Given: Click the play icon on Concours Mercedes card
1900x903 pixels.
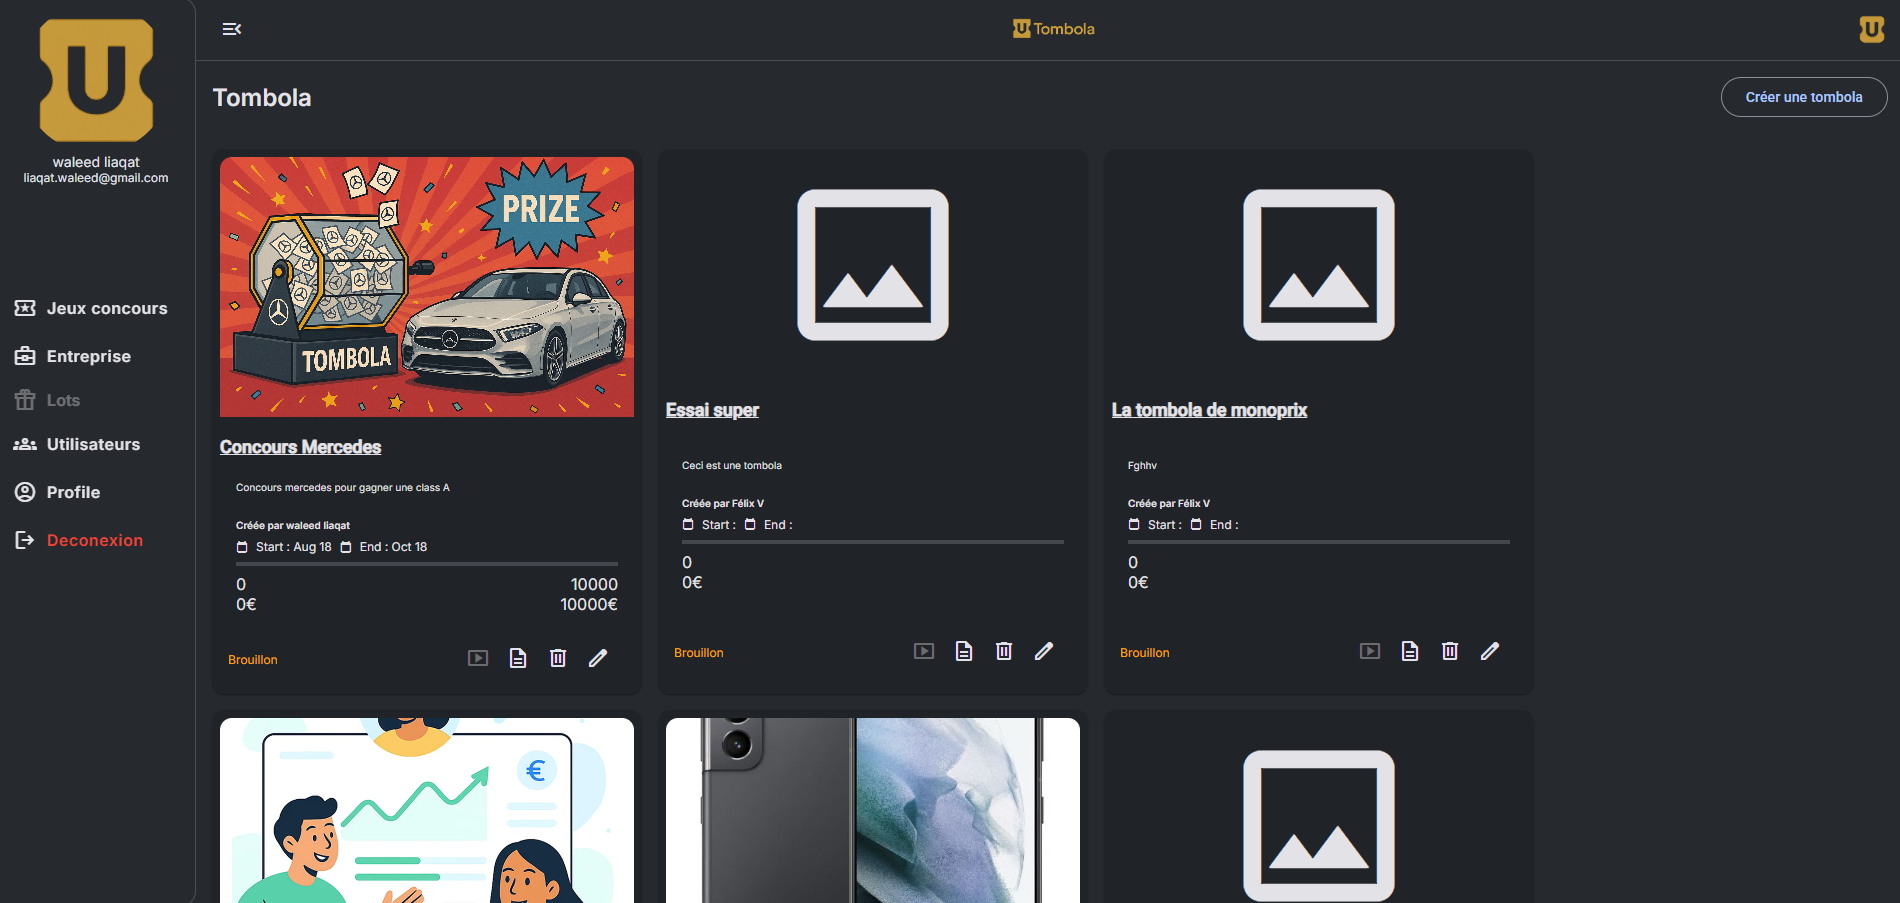Looking at the screenshot, I should coord(478,658).
